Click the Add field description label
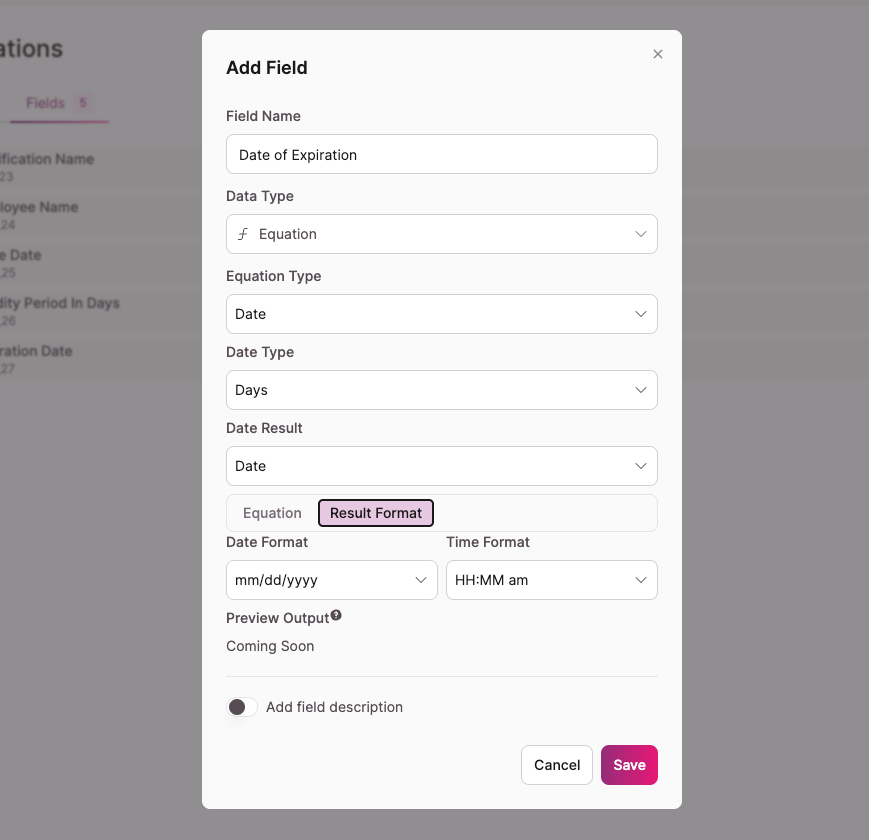The height and width of the screenshot is (840, 869). click(x=334, y=707)
